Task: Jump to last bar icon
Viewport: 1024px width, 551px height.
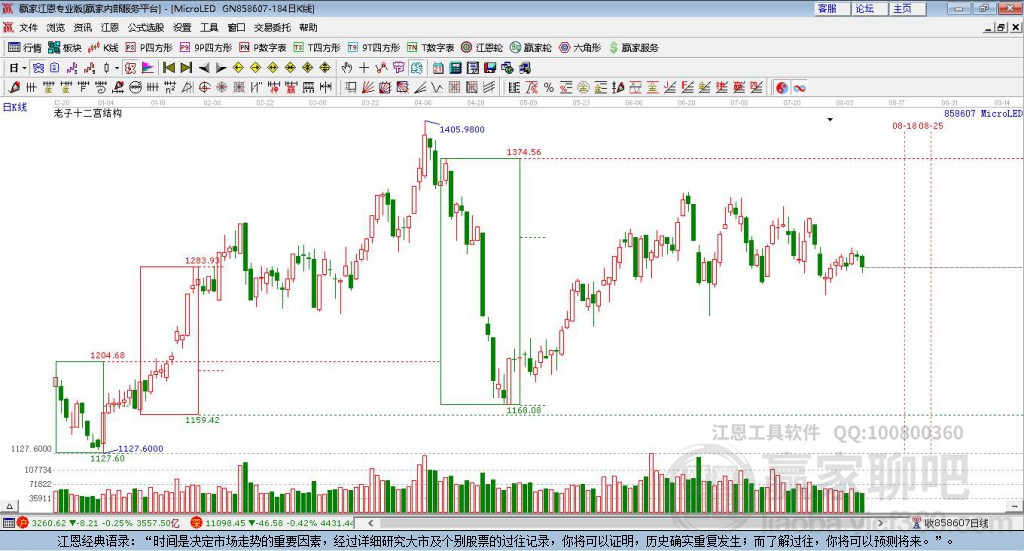Action: coord(186,68)
